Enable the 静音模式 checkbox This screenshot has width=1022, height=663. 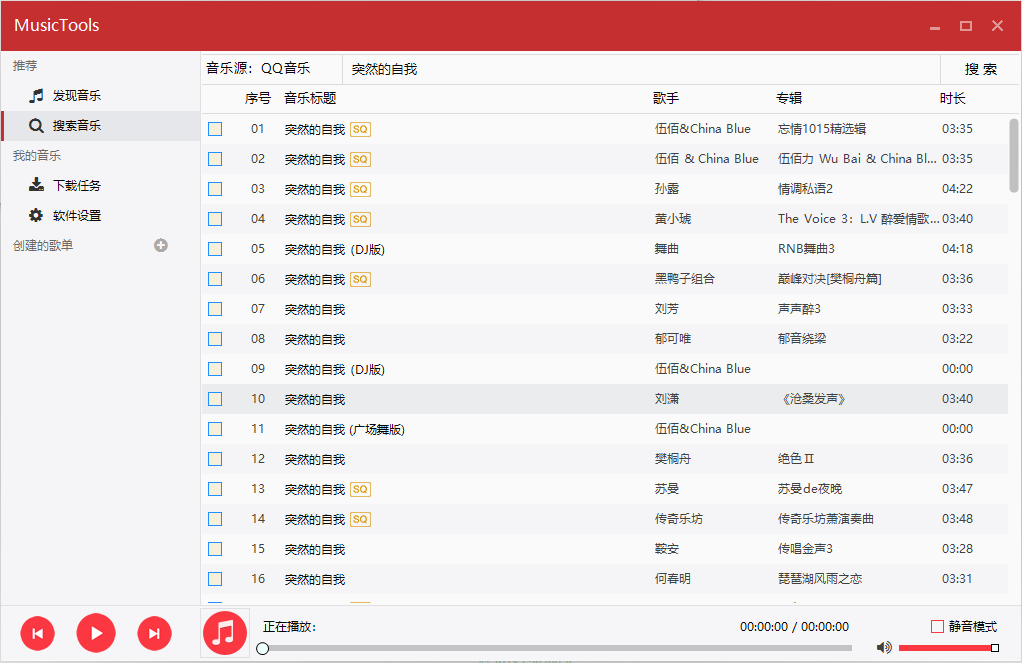(937, 626)
